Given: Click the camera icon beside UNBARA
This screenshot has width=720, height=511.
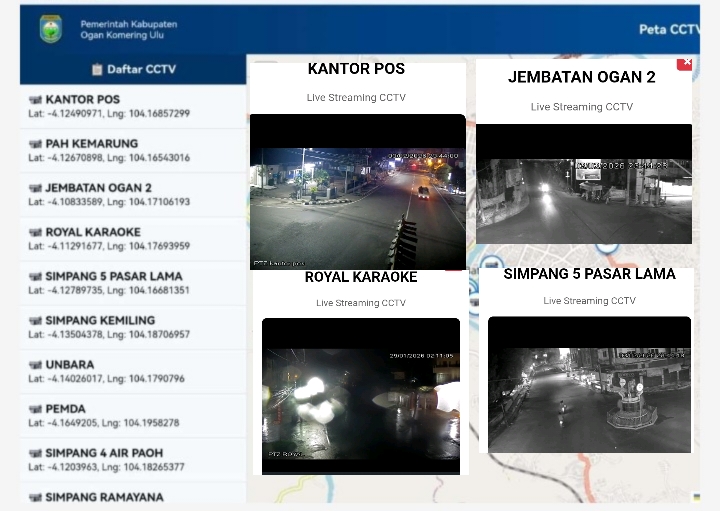Looking at the screenshot, I should click(36, 365).
